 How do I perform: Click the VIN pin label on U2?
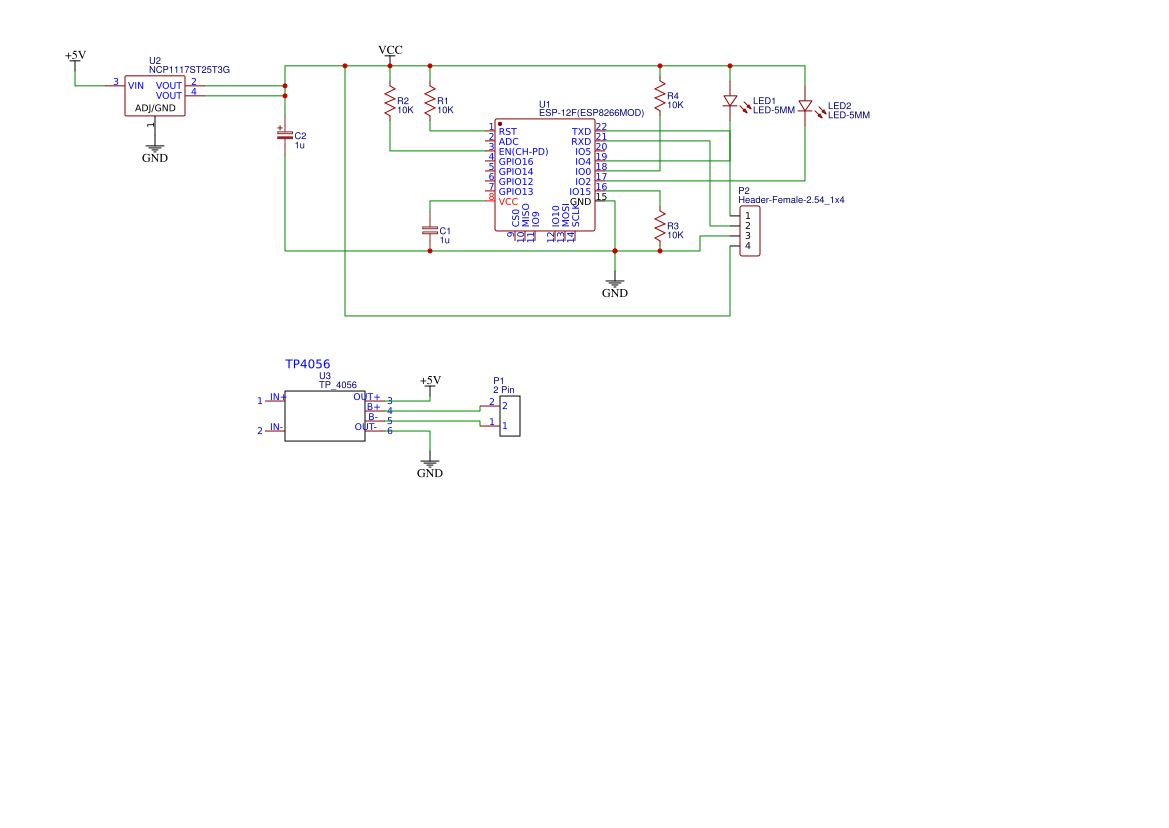click(x=136, y=86)
